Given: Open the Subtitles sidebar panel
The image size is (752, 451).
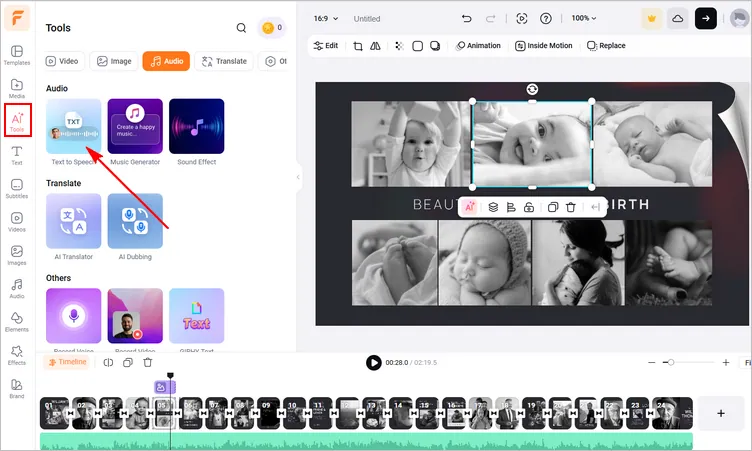Looking at the screenshot, I should (x=17, y=189).
